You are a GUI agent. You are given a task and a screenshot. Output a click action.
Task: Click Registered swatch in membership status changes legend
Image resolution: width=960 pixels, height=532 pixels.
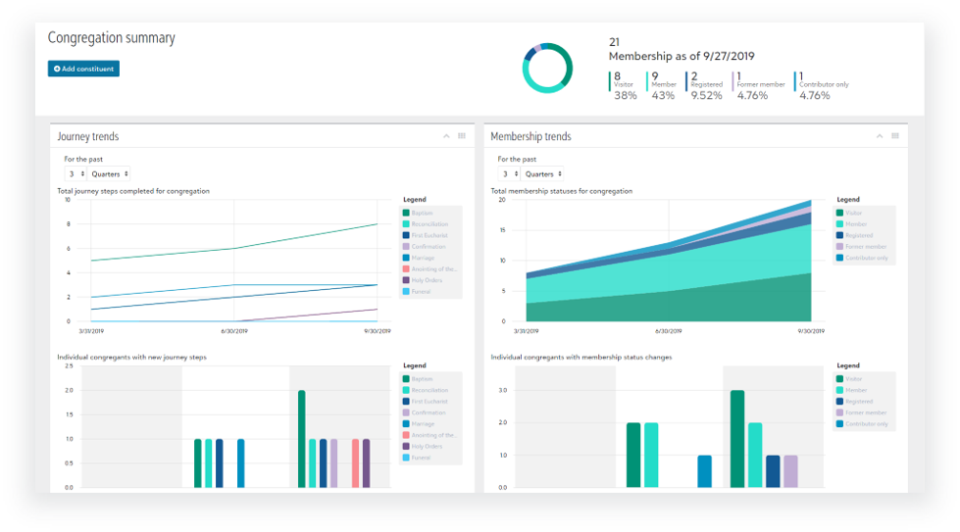(840, 402)
